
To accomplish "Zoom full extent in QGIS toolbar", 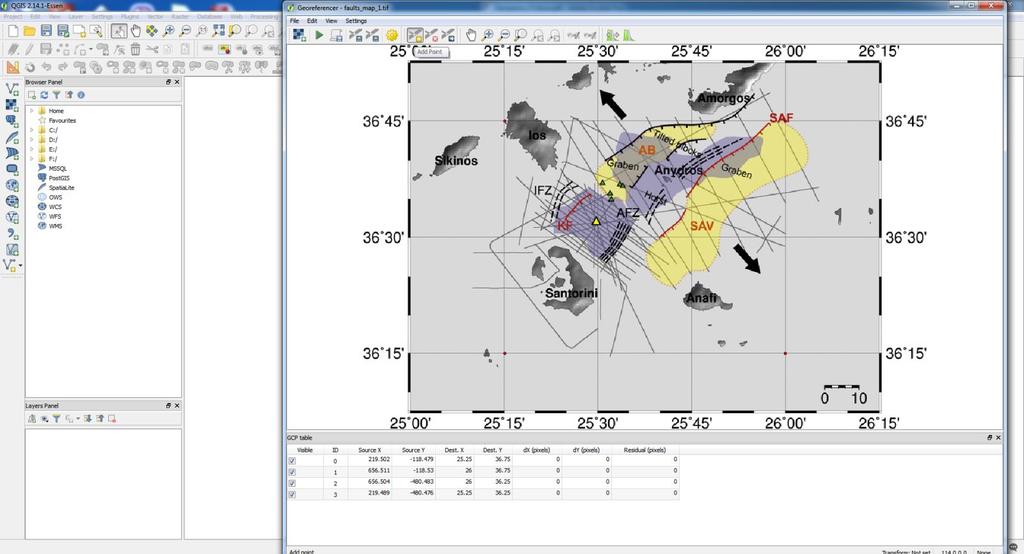I will [219, 30].
